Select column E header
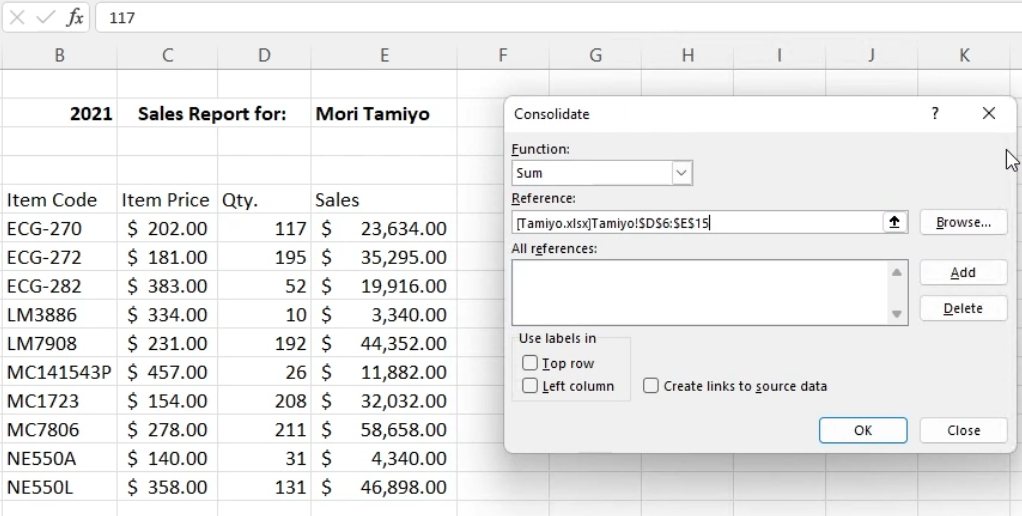This screenshot has width=1022, height=516. tap(384, 55)
